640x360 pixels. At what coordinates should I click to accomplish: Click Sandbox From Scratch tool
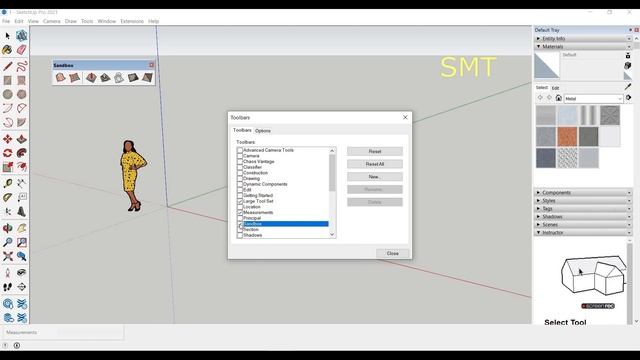[74, 78]
